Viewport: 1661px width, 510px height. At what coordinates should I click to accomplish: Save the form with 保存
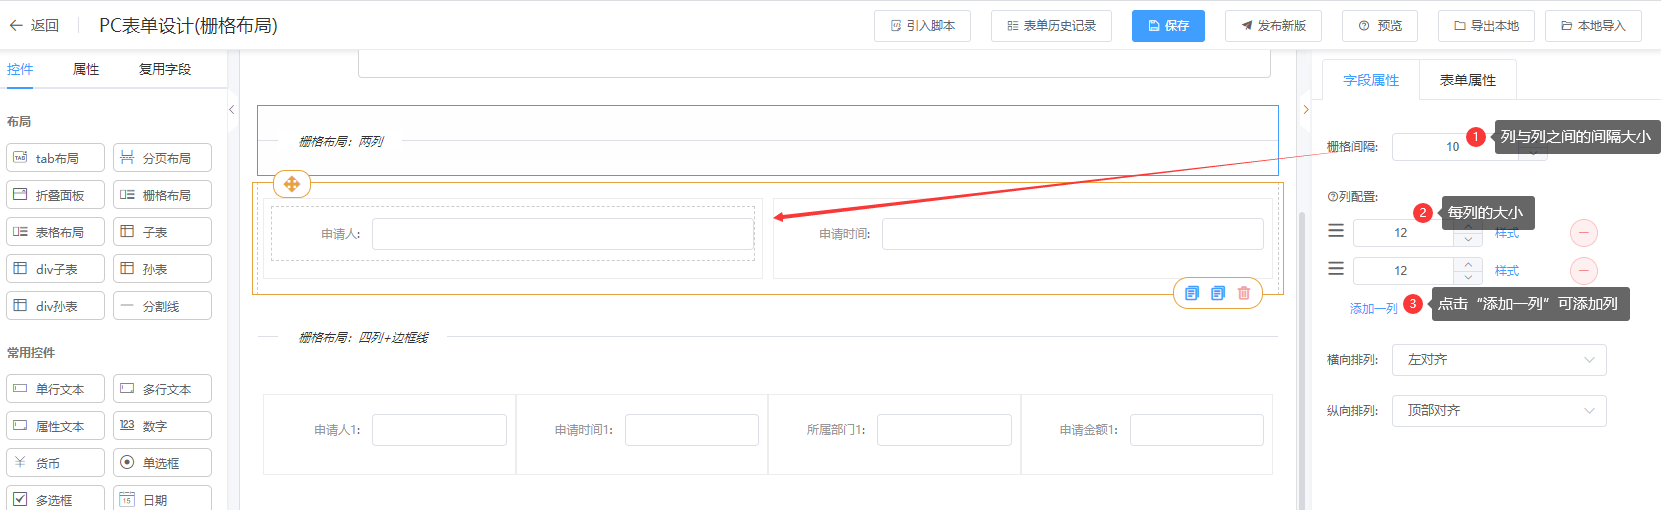pos(1168,26)
